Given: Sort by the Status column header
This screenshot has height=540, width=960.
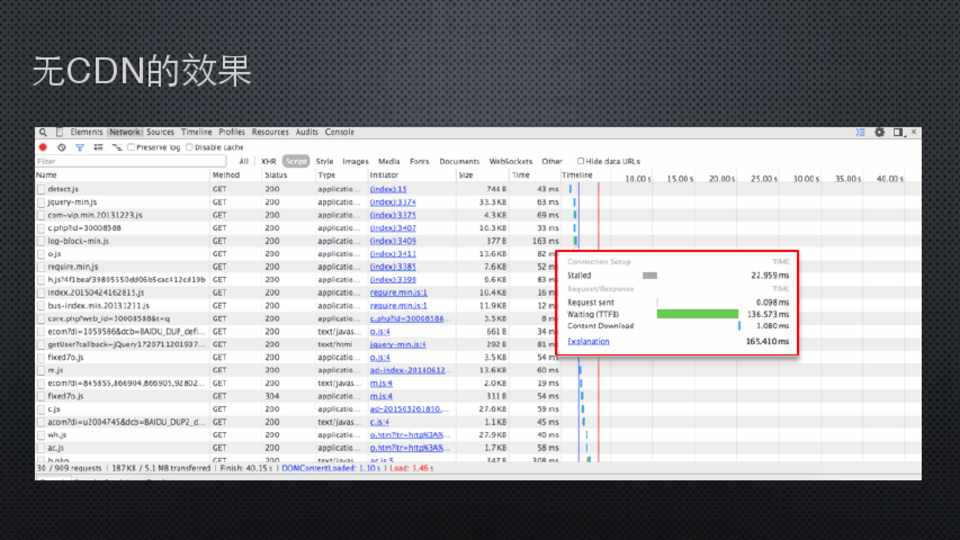Looking at the screenshot, I should click(x=276, y=175).
